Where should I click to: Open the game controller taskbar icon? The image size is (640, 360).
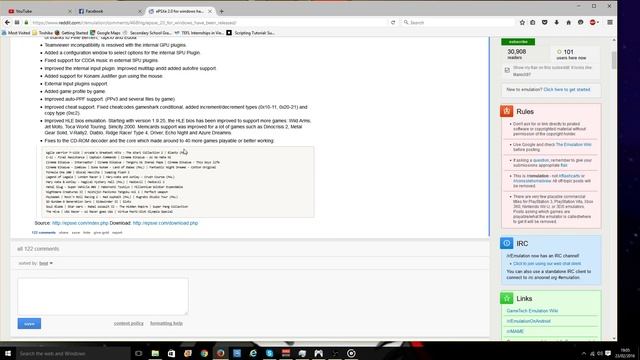click(319, 353)
